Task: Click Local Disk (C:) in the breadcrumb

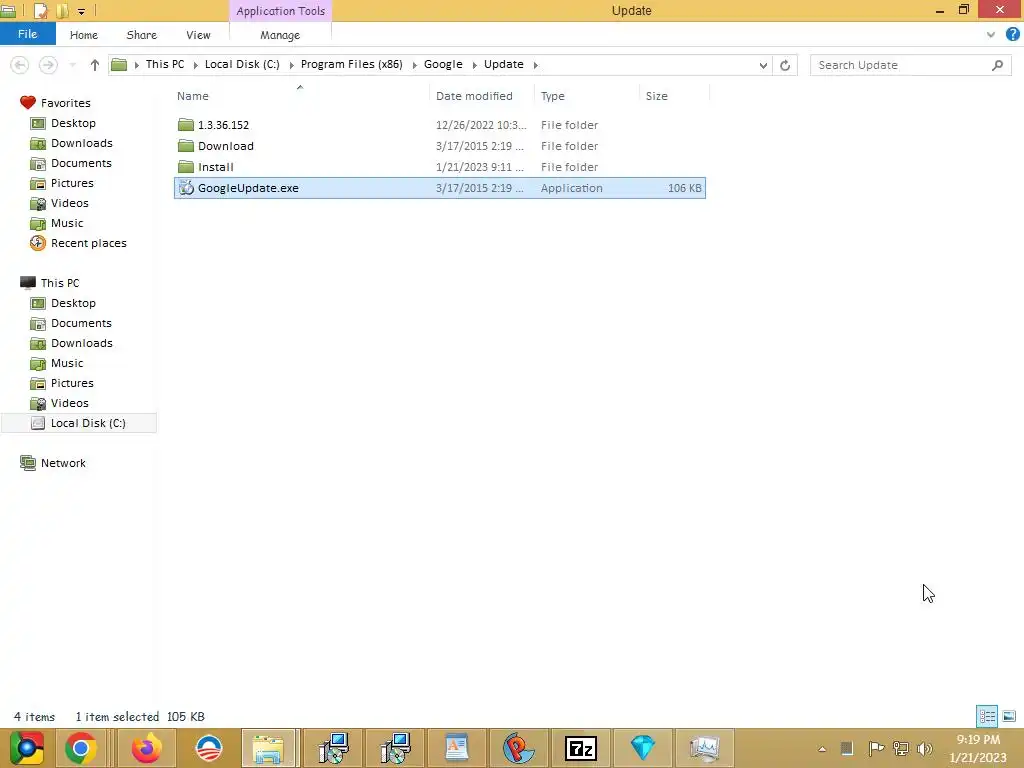Action: point(242,64)
